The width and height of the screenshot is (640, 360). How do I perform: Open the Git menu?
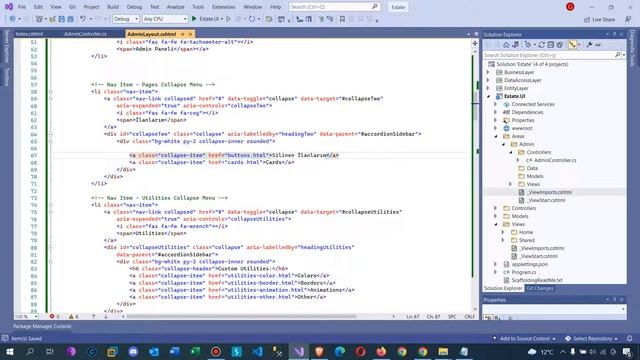pos(72,7)
